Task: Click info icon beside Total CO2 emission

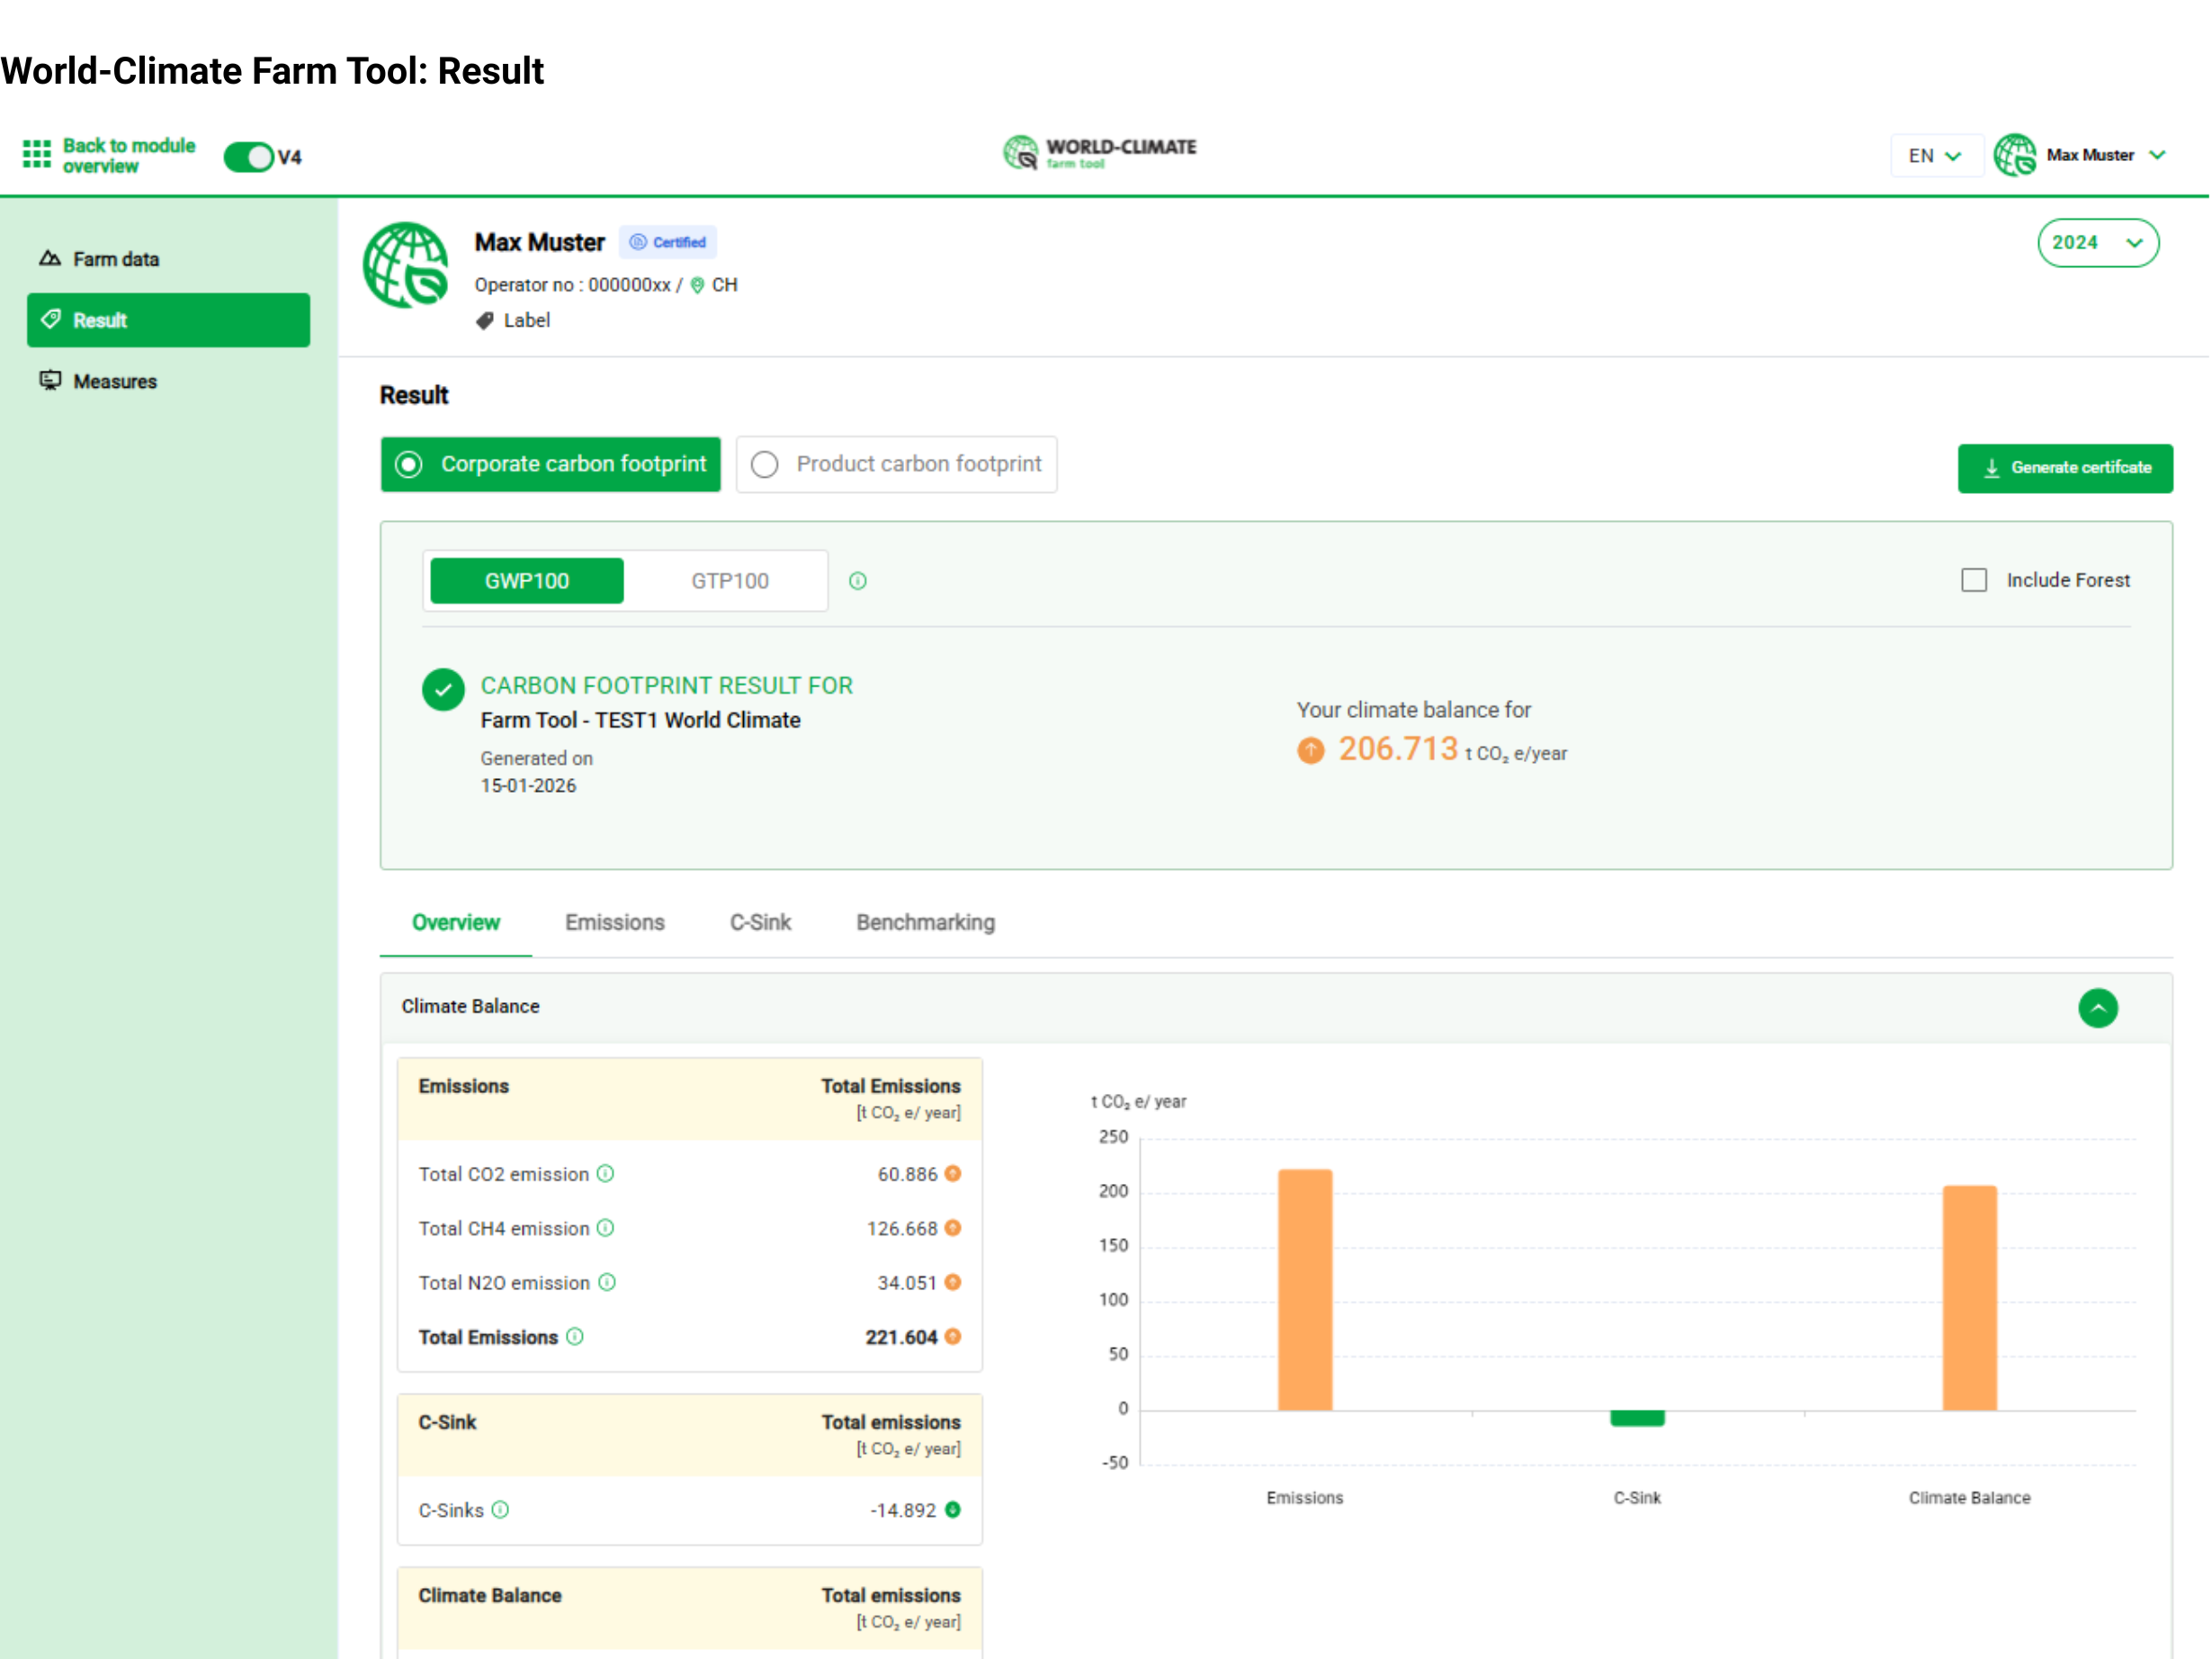Action: click(x=605, y=1174)
